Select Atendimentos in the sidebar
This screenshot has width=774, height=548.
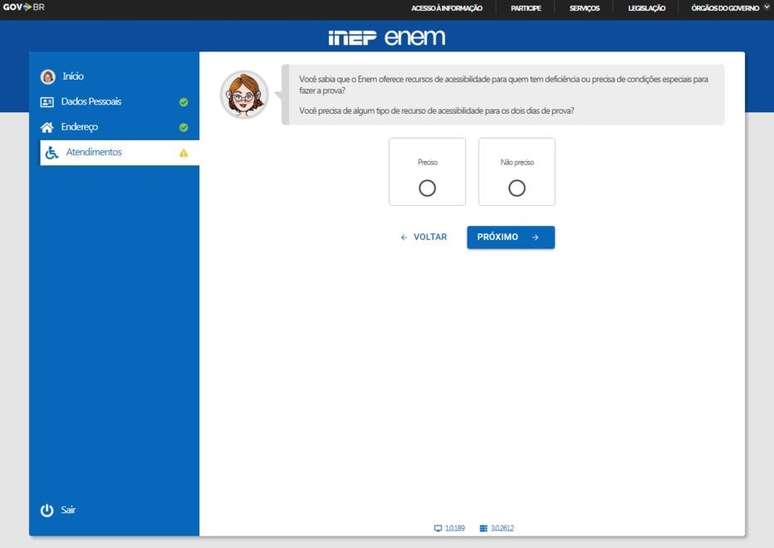point(119,153)
